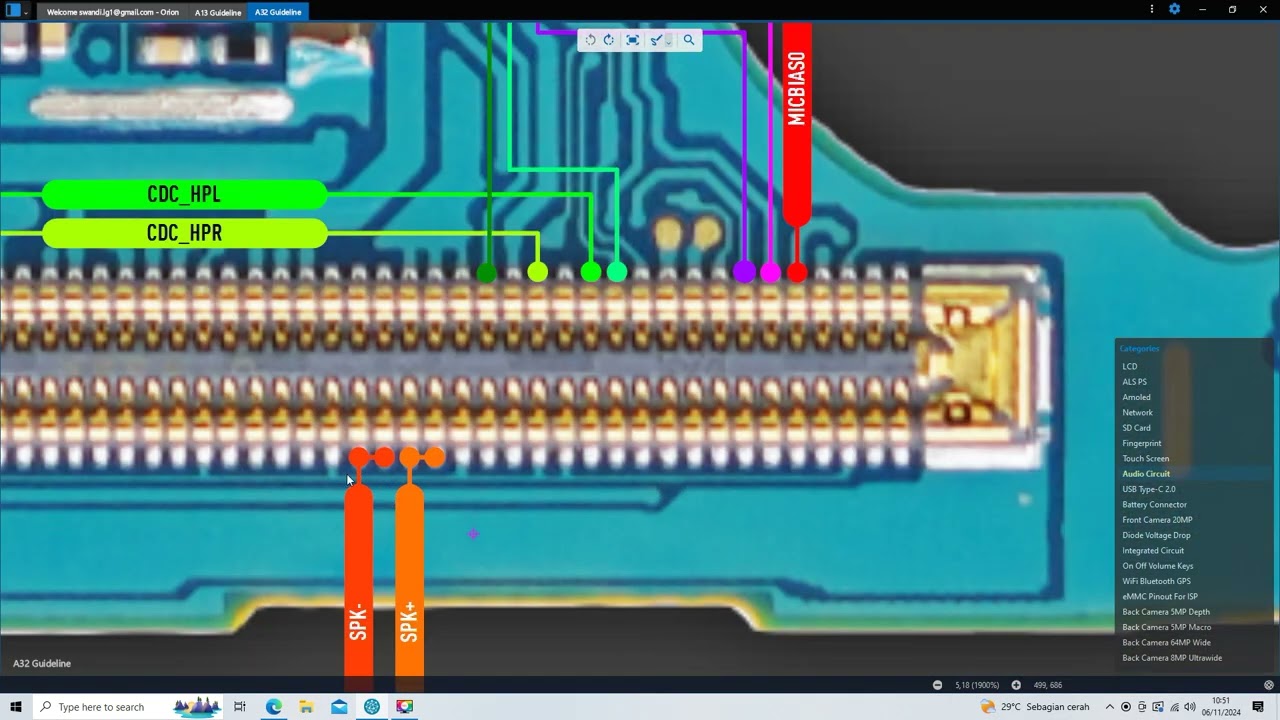Click the CDC_HPR signal label

click(x=184, y=234)
